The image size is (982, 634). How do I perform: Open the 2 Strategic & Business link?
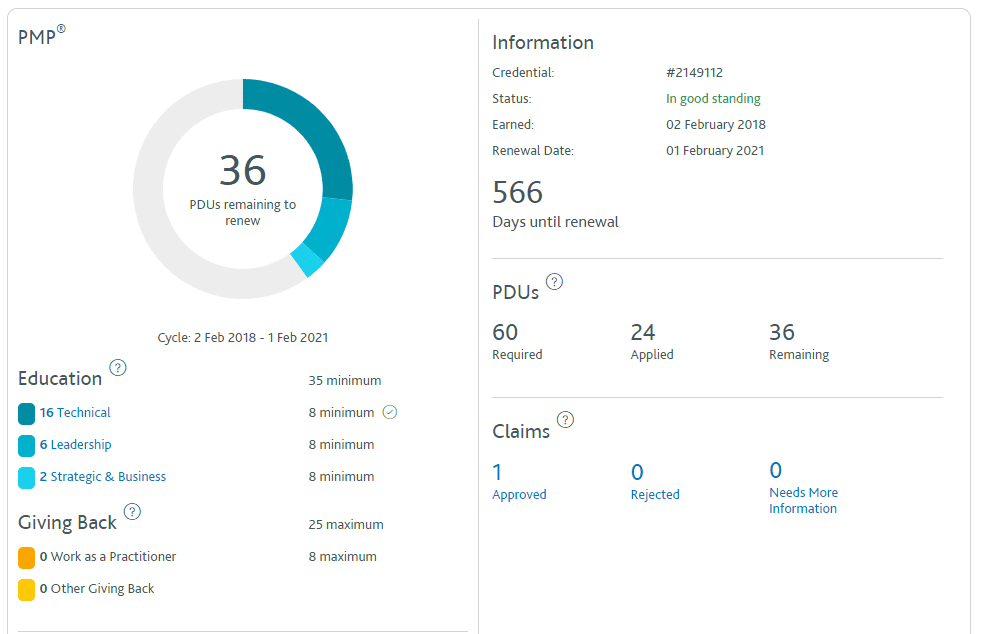click(x=103, y=477)
